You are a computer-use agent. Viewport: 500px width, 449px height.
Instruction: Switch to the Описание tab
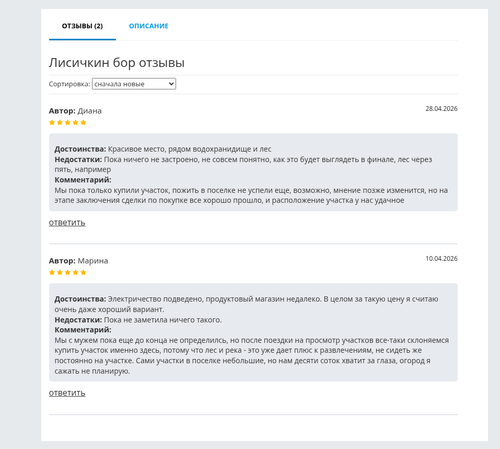point(149,26)
